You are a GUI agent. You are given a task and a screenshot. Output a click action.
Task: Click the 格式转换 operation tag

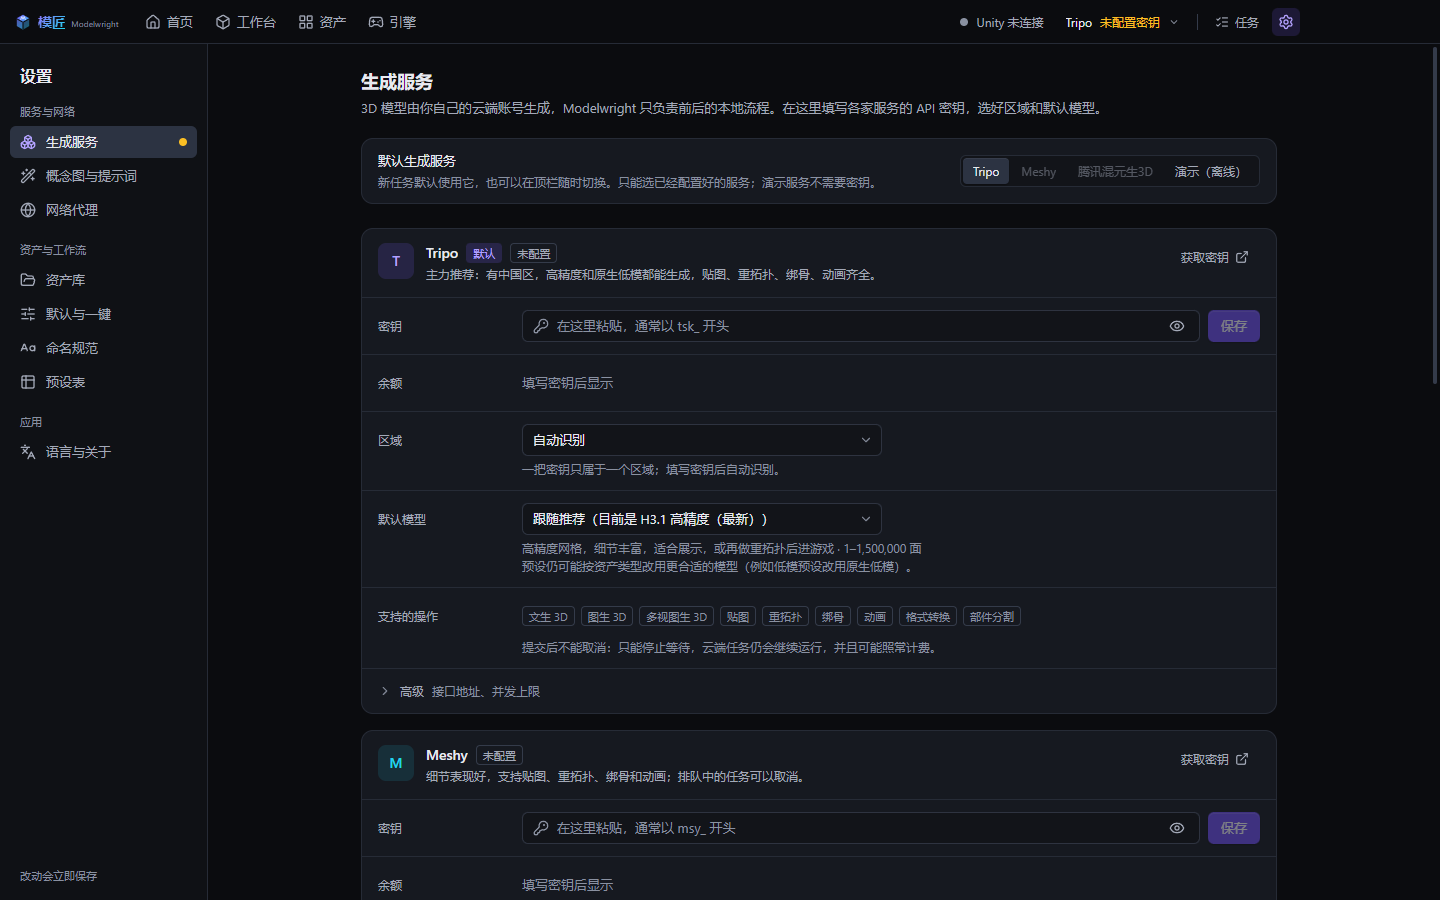tap(928, 617)
